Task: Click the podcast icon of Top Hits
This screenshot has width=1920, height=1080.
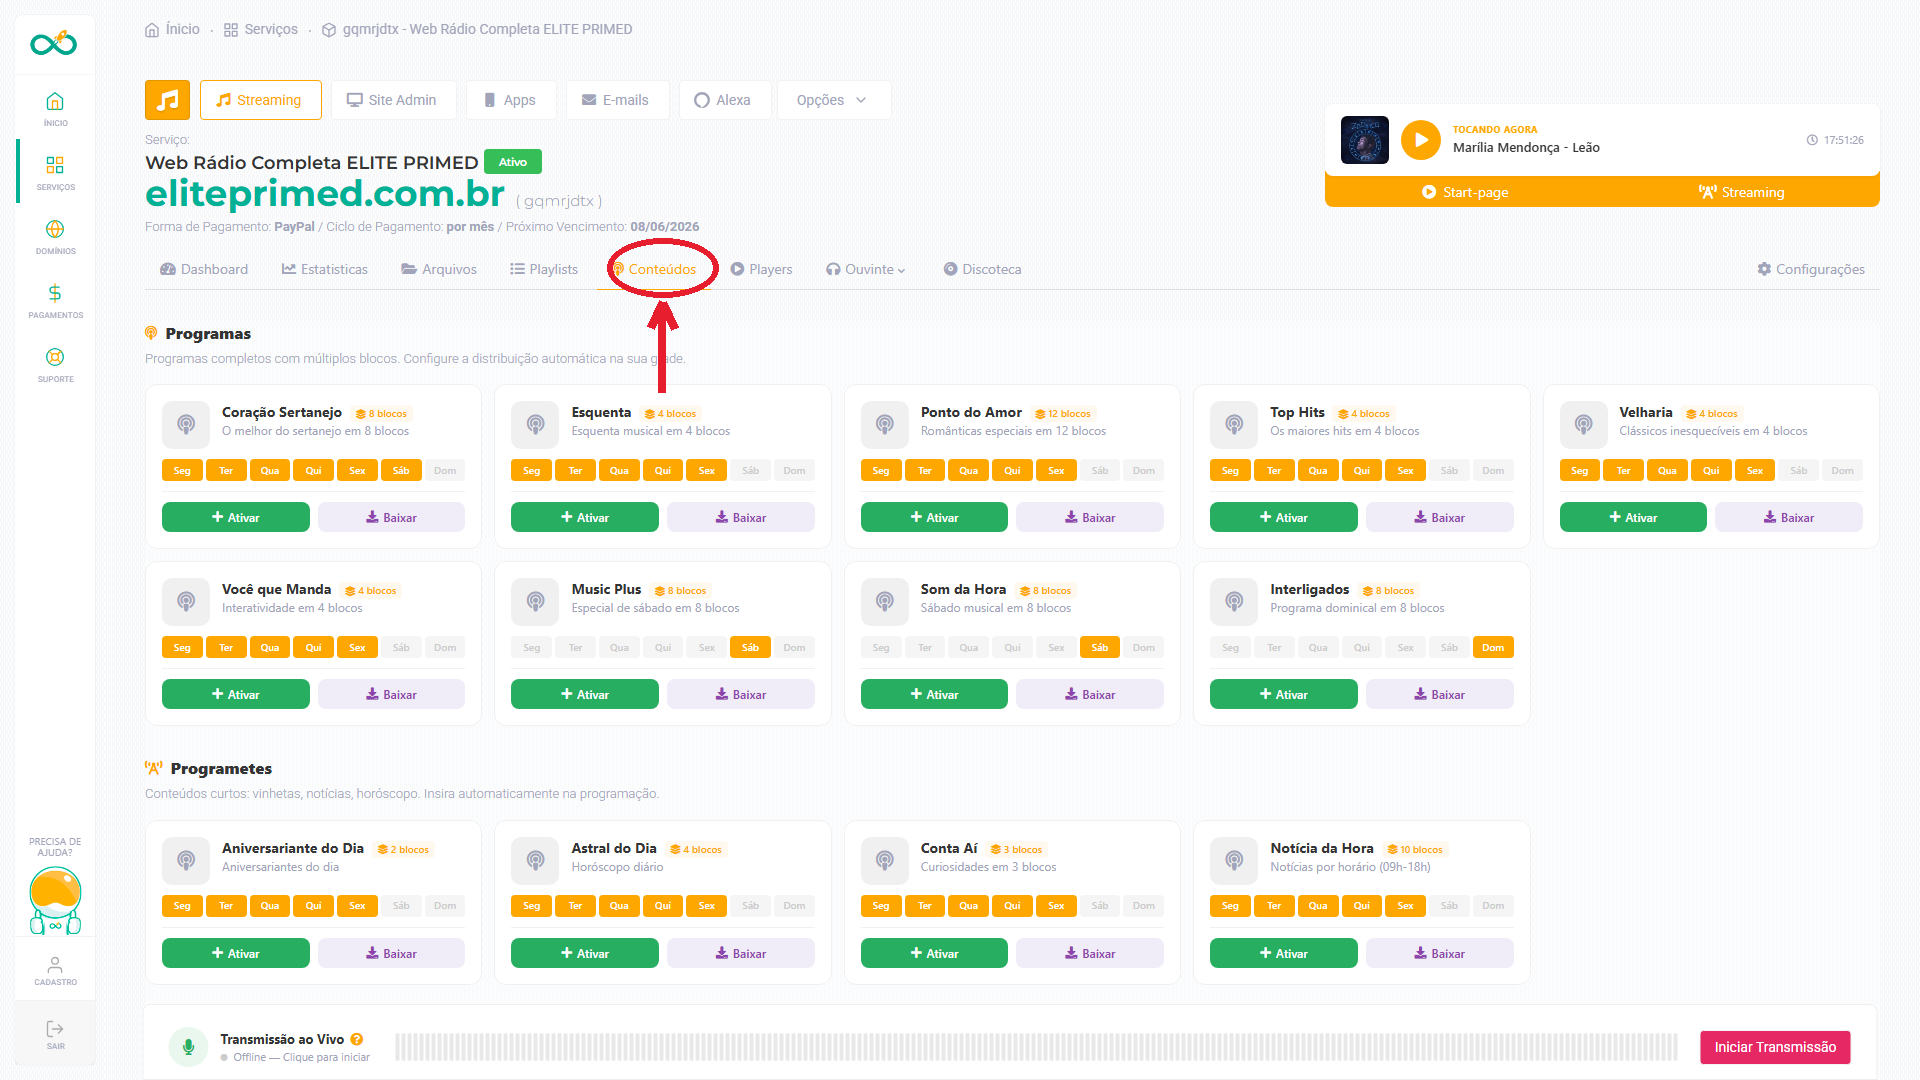Action: pyautogui.click(x=1234, y=424)
